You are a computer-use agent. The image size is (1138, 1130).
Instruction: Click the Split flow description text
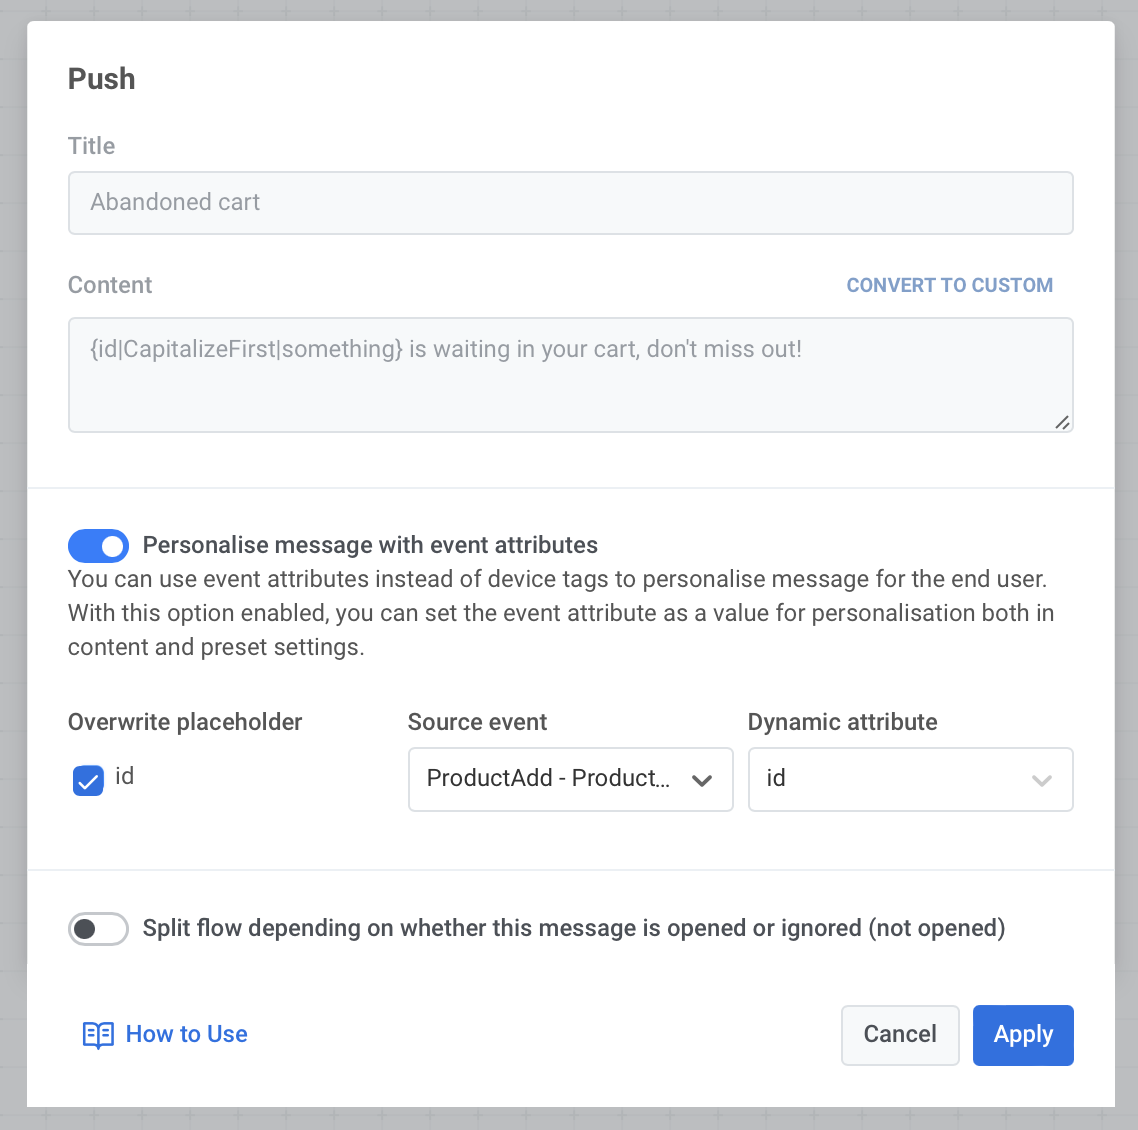click(573, 928)
